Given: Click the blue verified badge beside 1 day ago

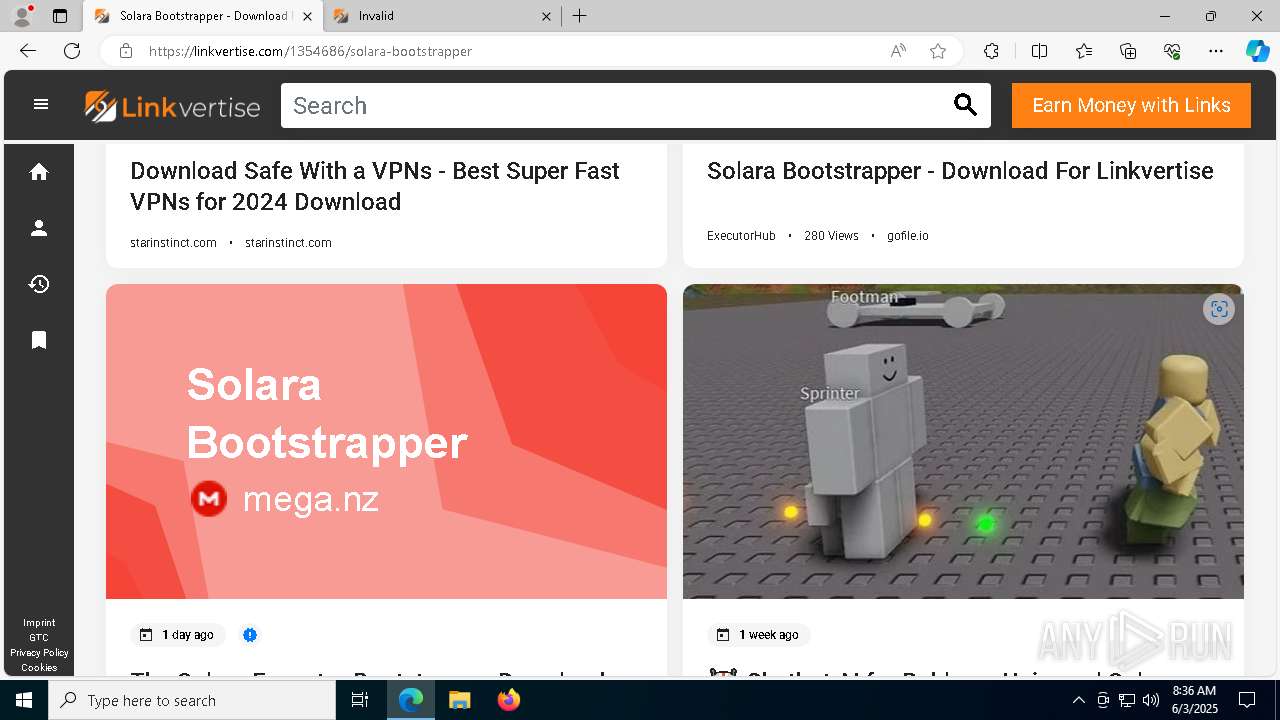Looking at the screenshot, I should point(250,635).
